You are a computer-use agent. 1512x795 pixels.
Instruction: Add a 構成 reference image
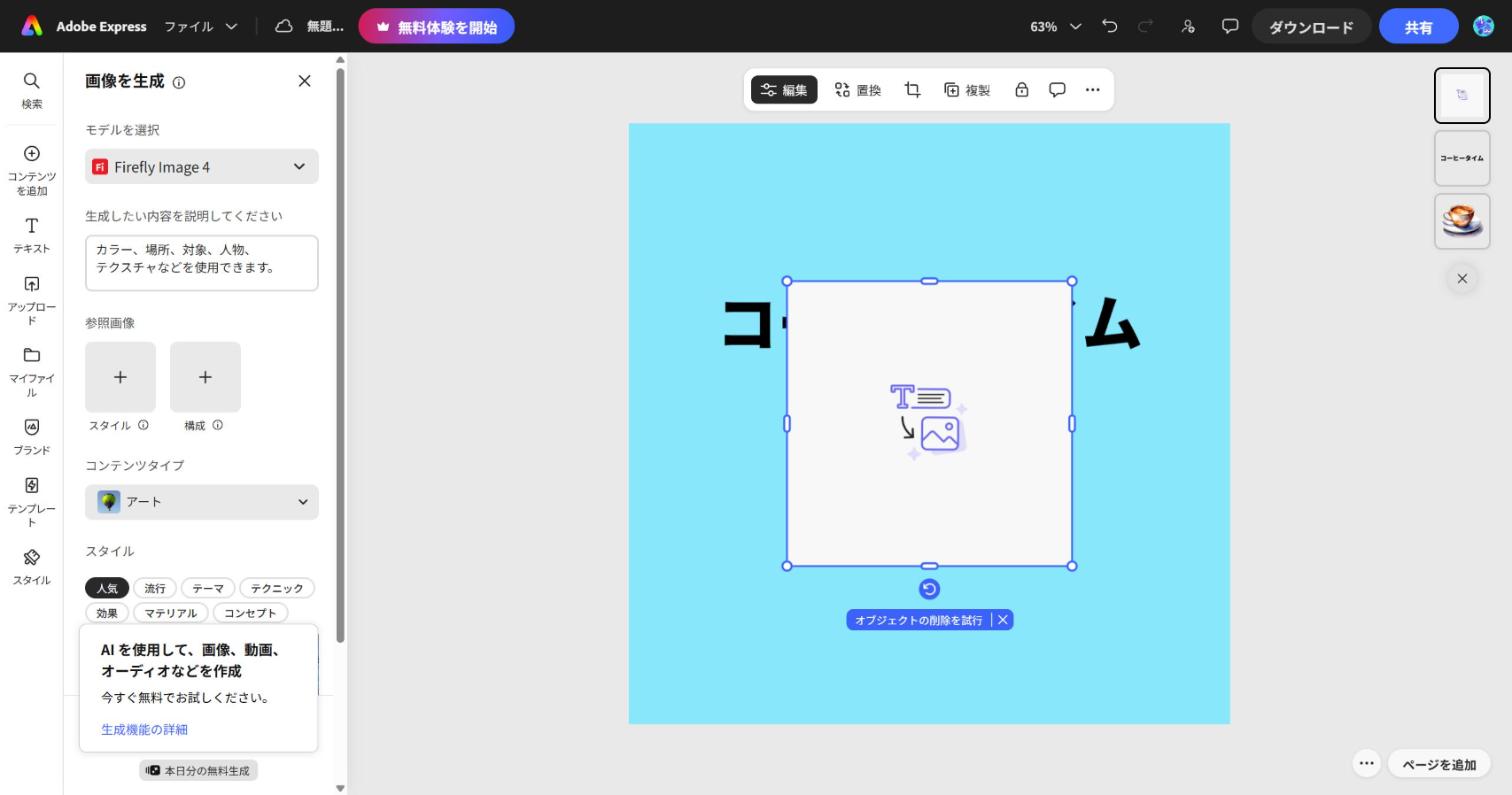coord(205,377)
